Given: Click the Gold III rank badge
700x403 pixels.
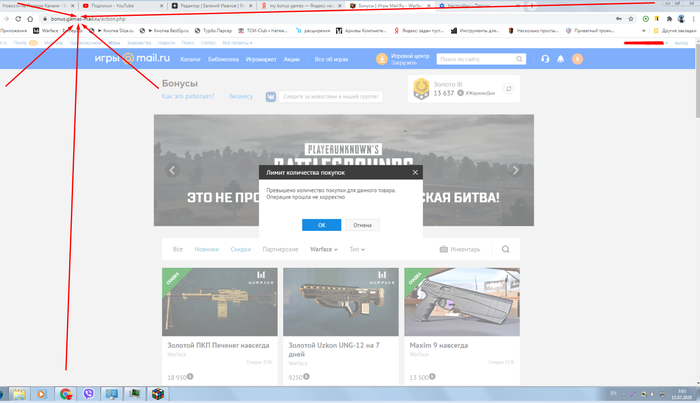Looking at the screenshot, I should click(x=421, y=88).
